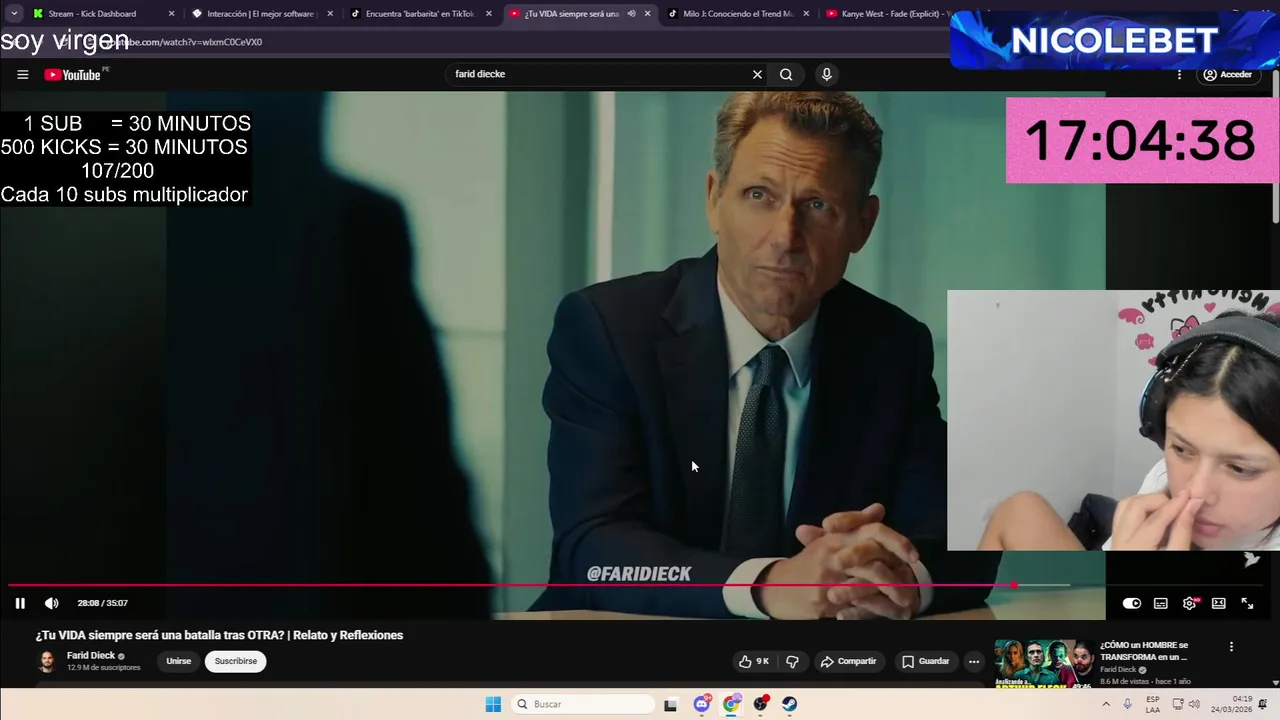Dislike the video
Screen dimensions: 1280x720
[x=792, y=661]
